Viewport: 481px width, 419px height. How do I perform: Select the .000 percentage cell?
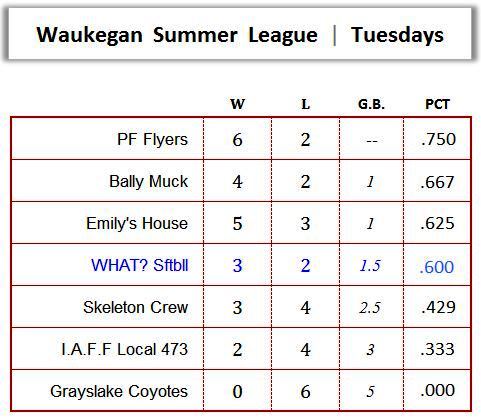(437, 390)
